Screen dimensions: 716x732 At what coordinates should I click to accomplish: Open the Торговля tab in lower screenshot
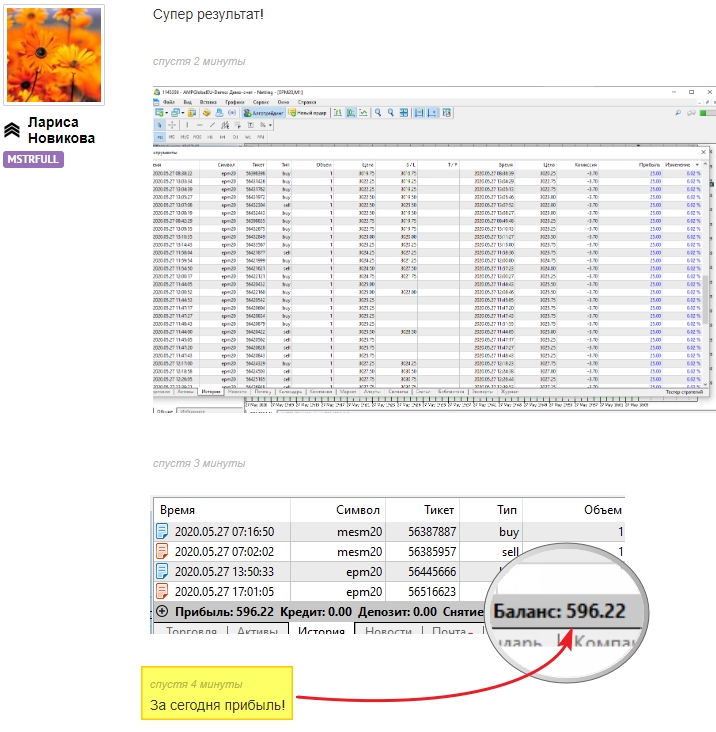tap(191, 629)
